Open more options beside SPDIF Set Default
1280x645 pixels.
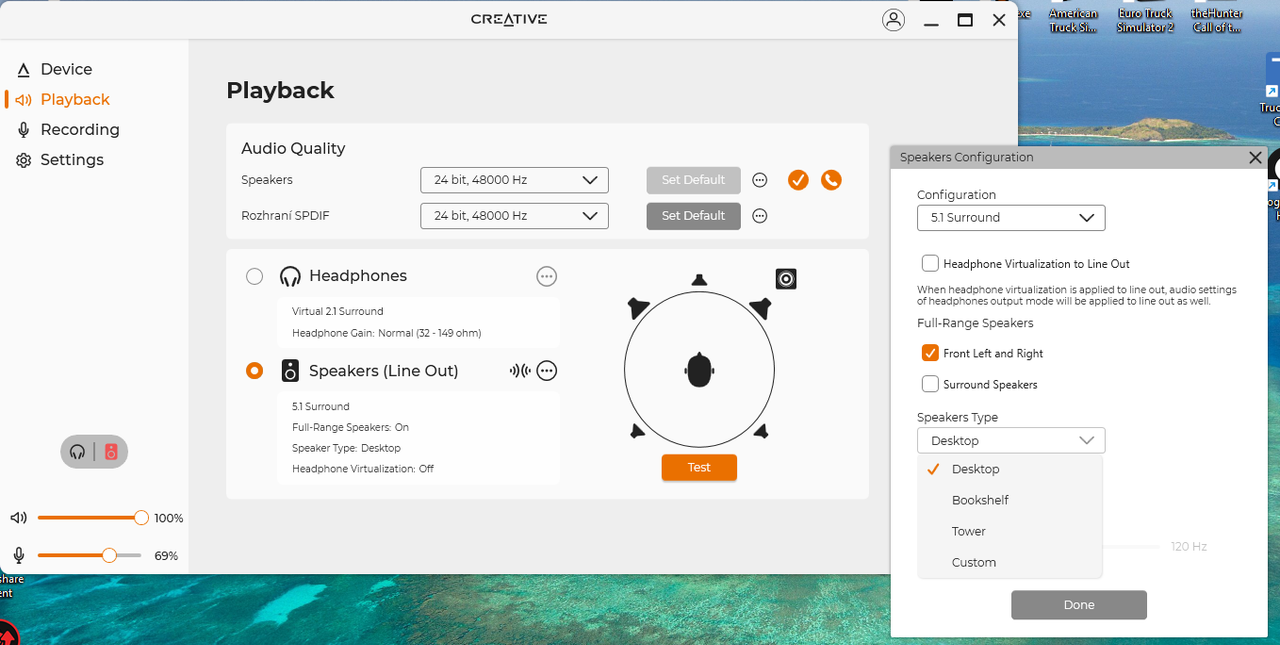(760, 215)
